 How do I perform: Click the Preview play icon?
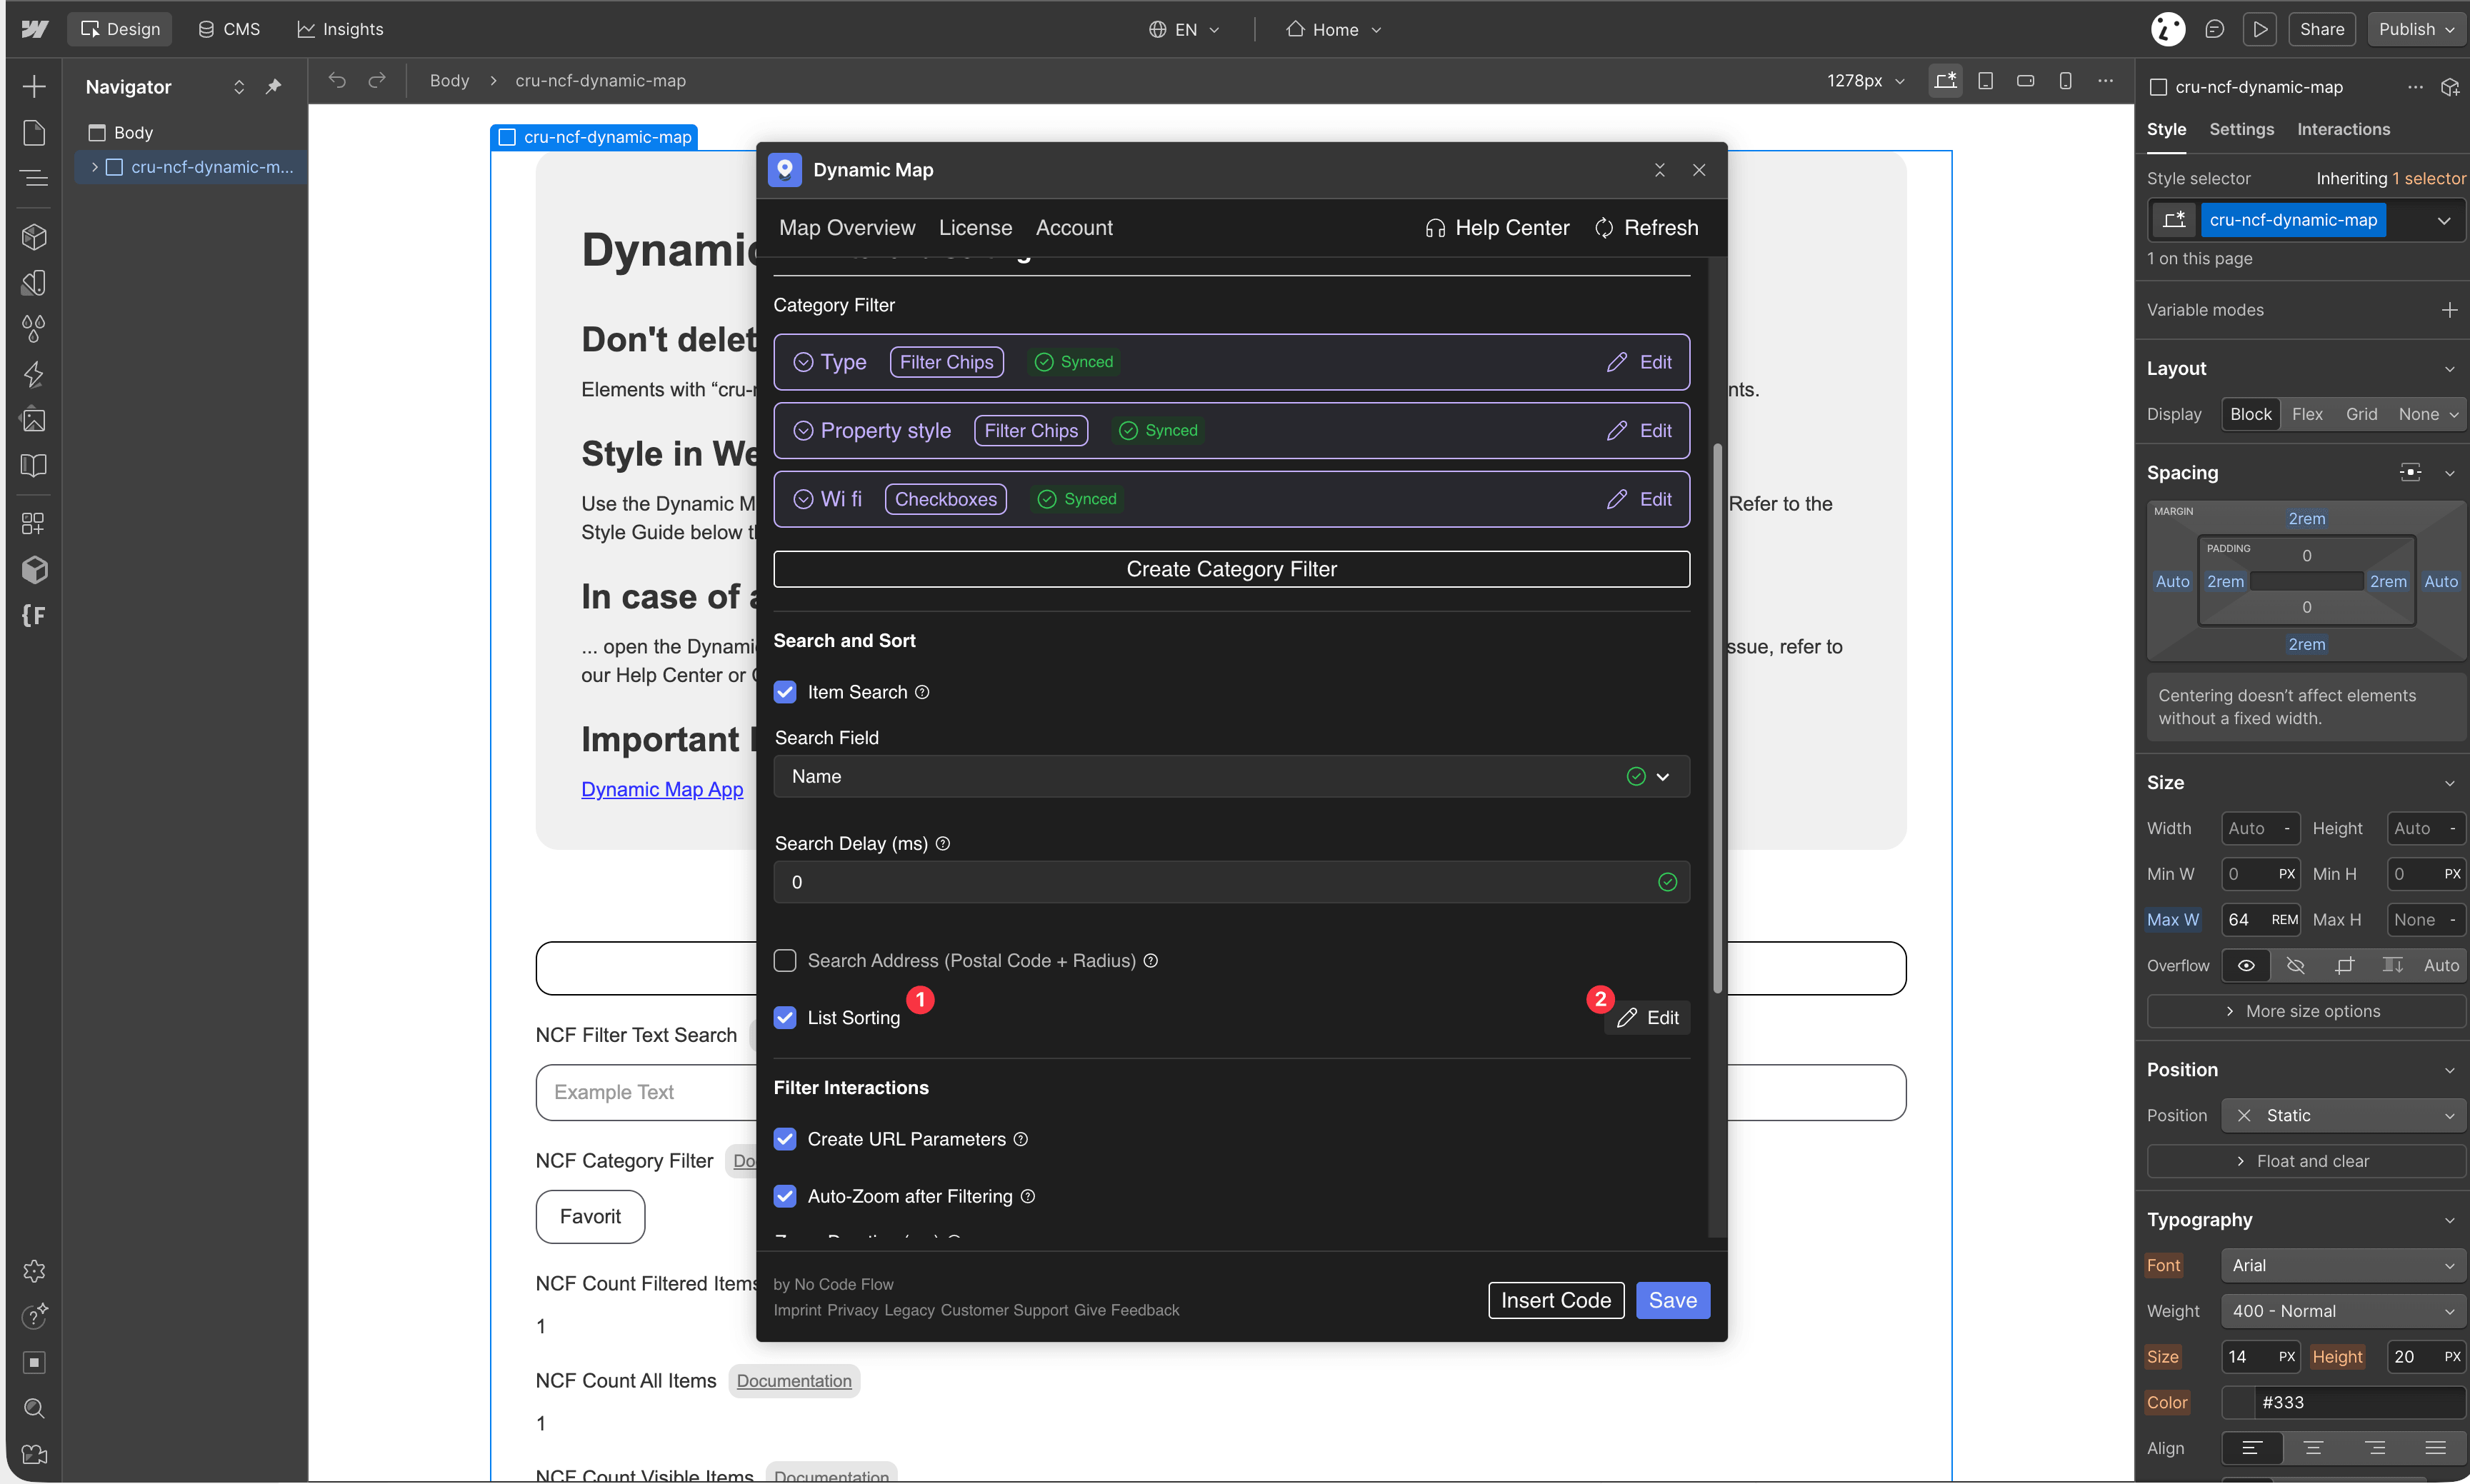point(2259,29)
